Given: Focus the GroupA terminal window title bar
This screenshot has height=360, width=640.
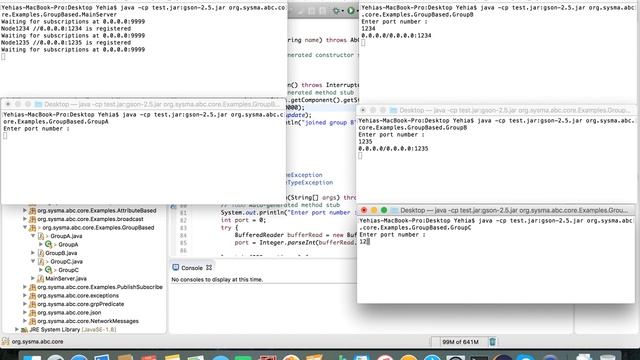Looking at the screenshot, I should pos(144,104).
